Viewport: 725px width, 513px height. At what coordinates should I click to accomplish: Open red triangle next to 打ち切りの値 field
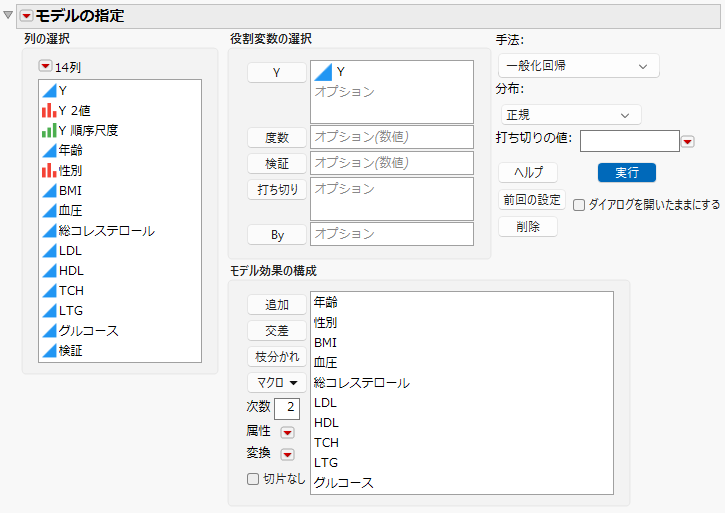point(688,142)
